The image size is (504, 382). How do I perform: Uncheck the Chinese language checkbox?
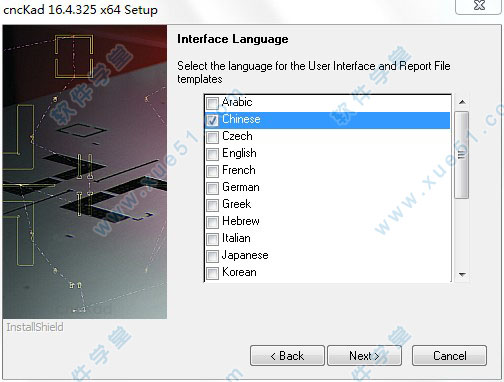coord(212,120)
